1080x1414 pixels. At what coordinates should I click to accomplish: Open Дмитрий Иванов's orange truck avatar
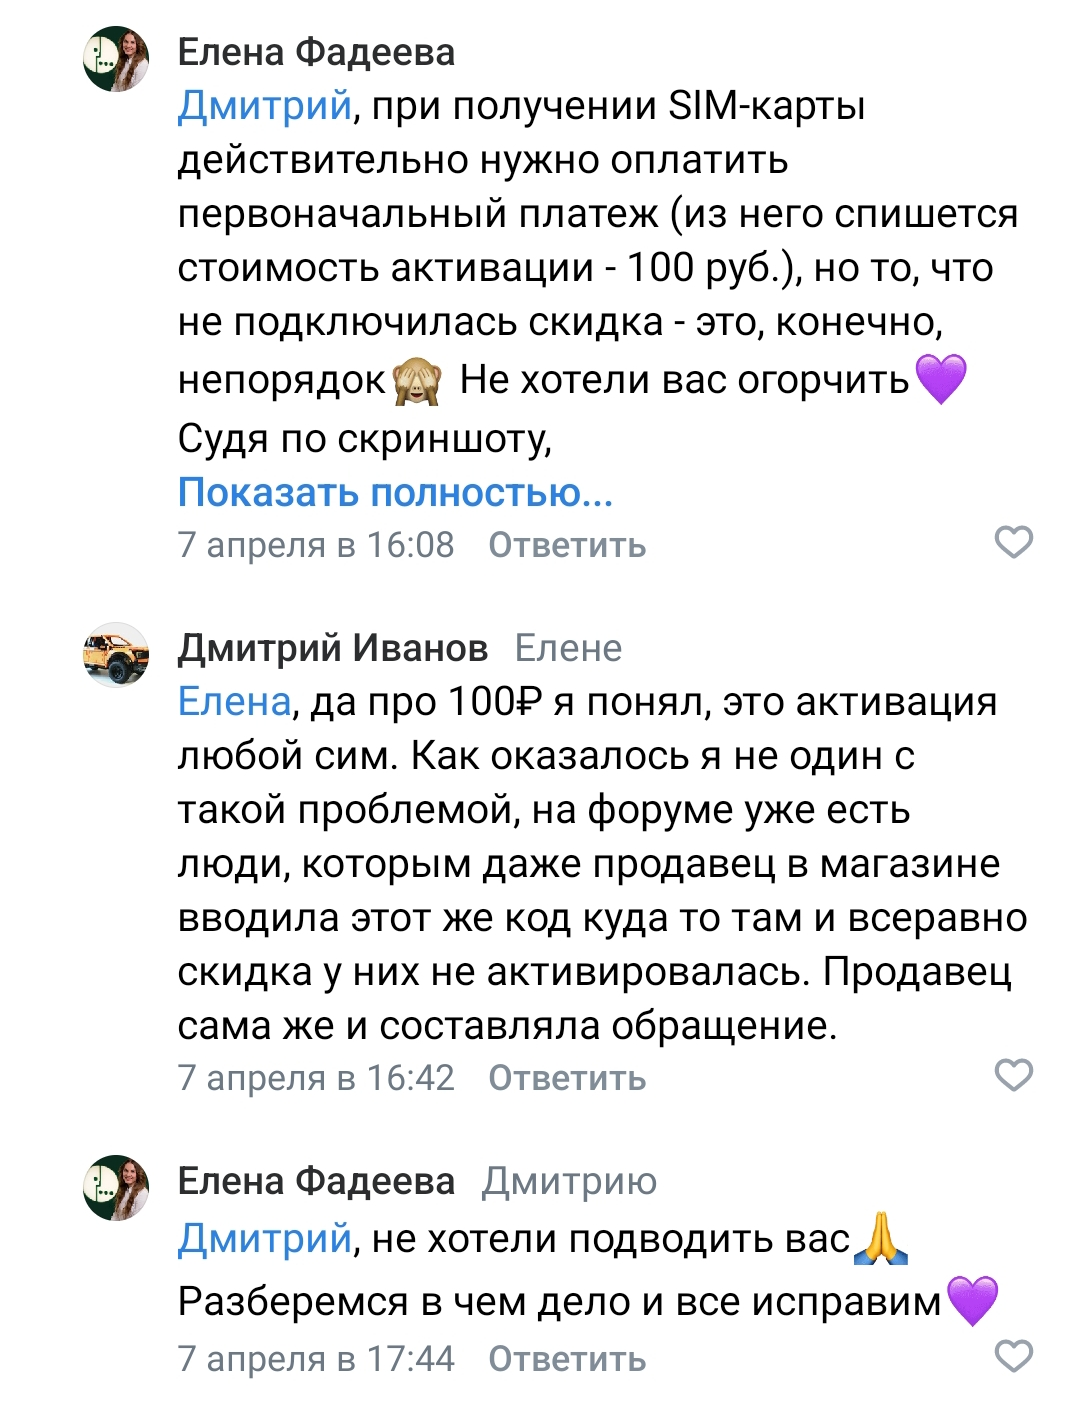[116, 654]
